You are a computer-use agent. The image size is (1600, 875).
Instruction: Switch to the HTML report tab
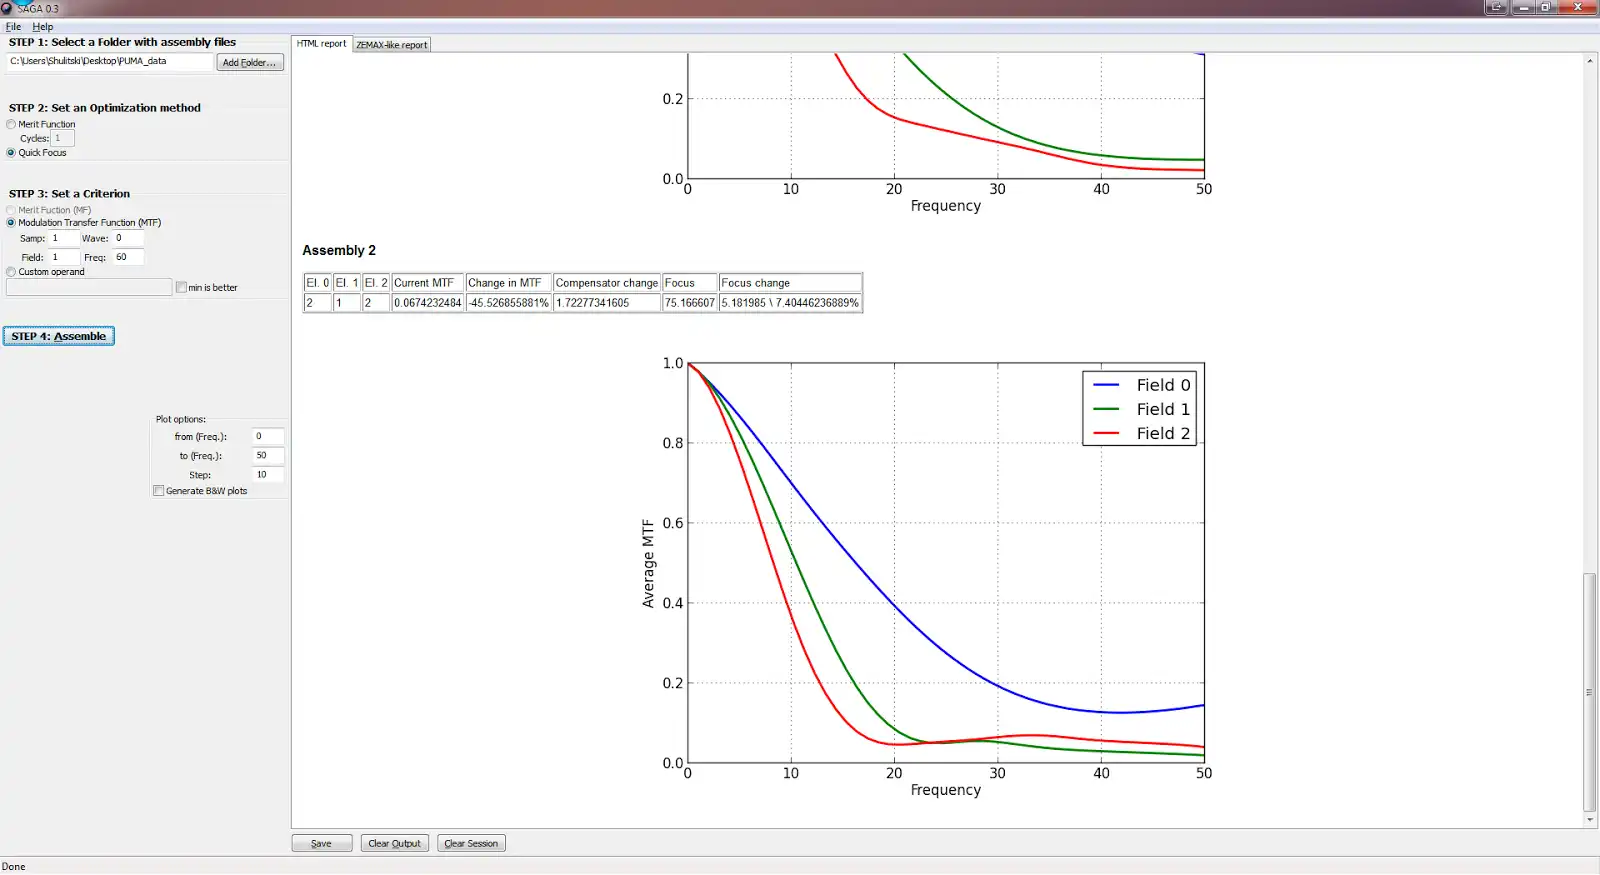click(x=321, y=44)
